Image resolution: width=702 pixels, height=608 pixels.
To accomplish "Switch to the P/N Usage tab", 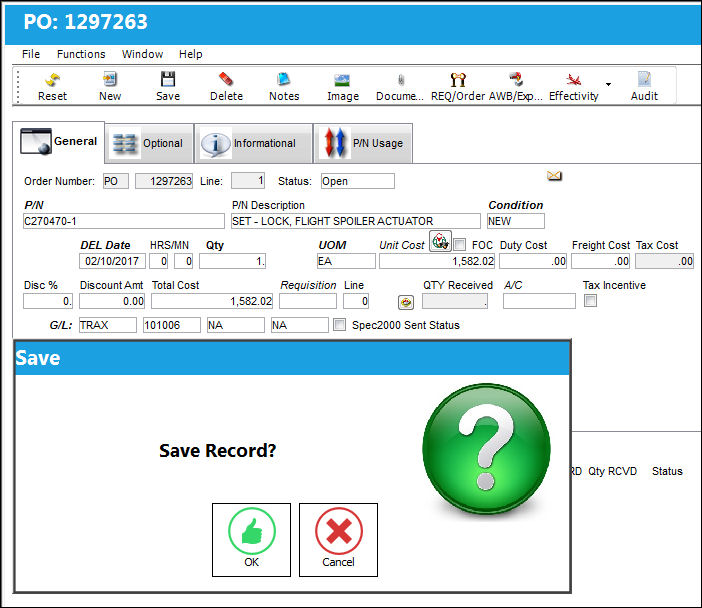I will click(363, 143).
